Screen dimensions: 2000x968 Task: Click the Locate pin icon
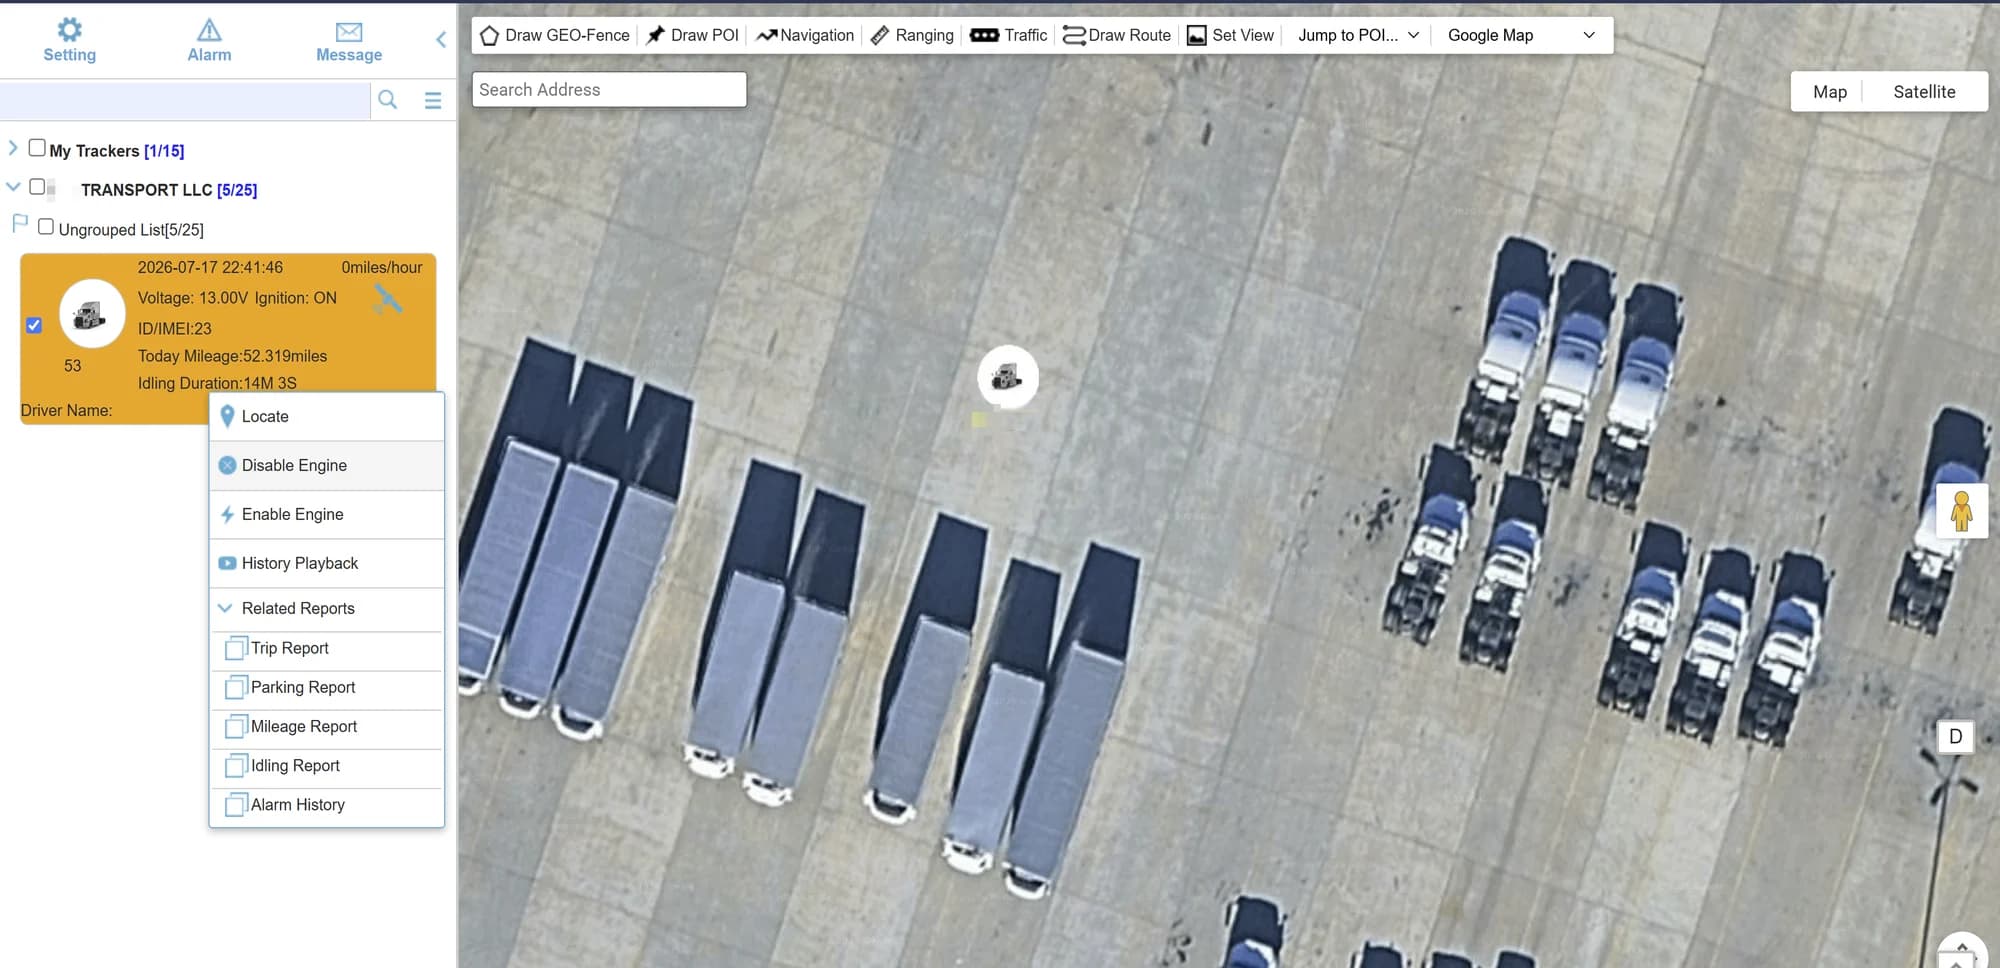coord(227,416)
